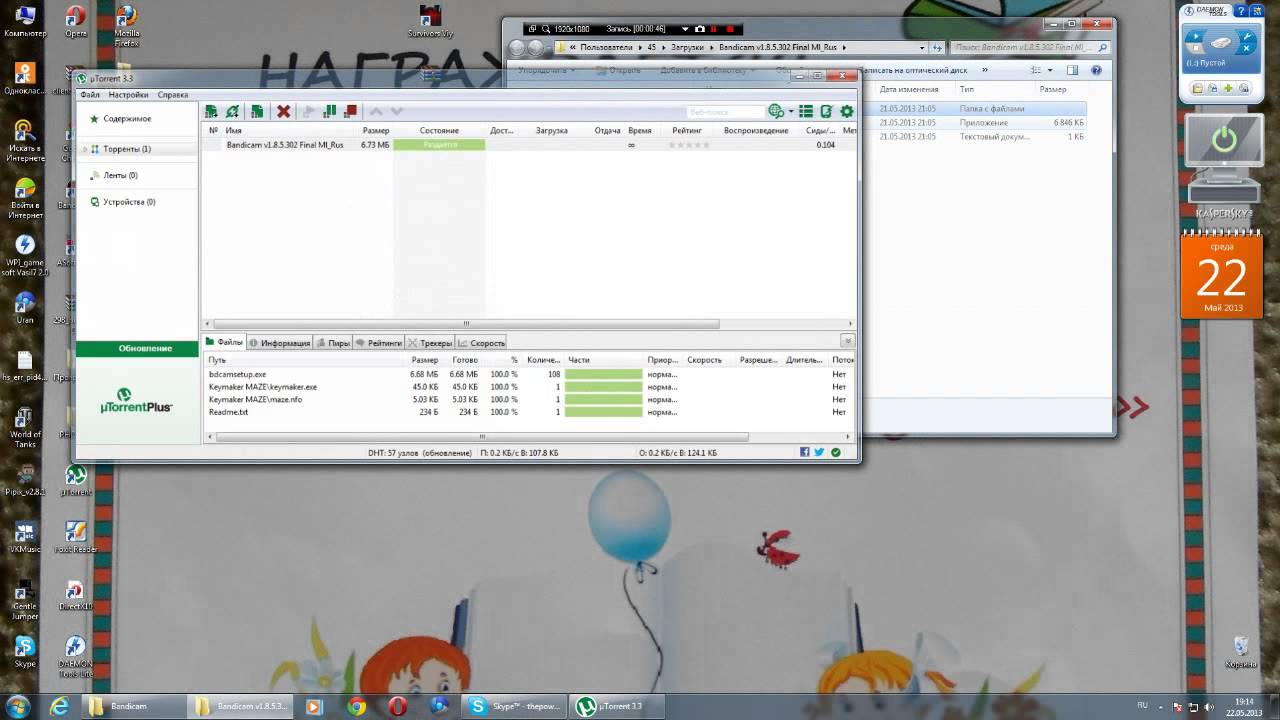Select Ленты (0) in the sidebar
The width and height of the screenshot is (1280, 720).
pos(120,175)
